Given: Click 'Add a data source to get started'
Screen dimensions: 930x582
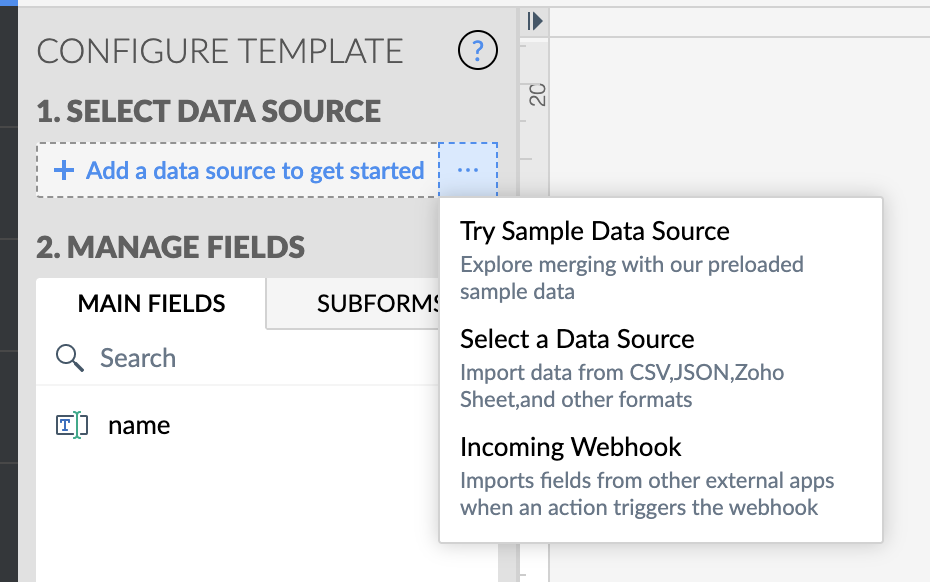Looking at the screenshot, I should coord(255,170).
